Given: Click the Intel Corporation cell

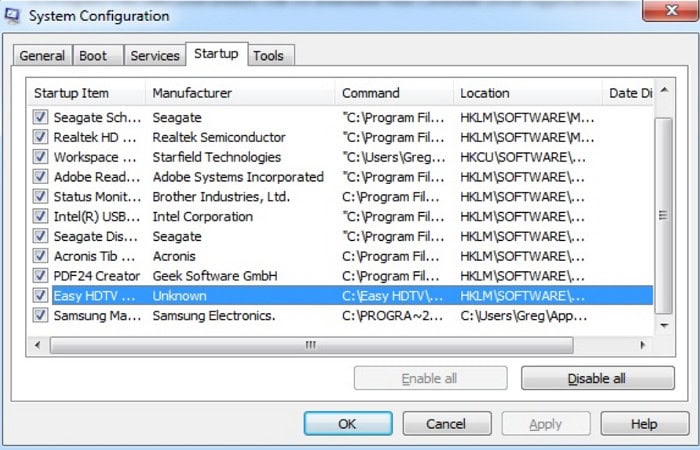Looking at the screenshot, I should 202,217.
